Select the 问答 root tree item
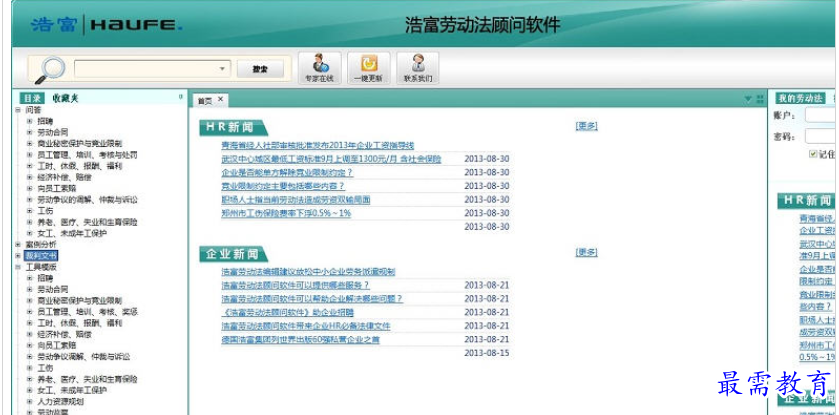 (33, 110)
